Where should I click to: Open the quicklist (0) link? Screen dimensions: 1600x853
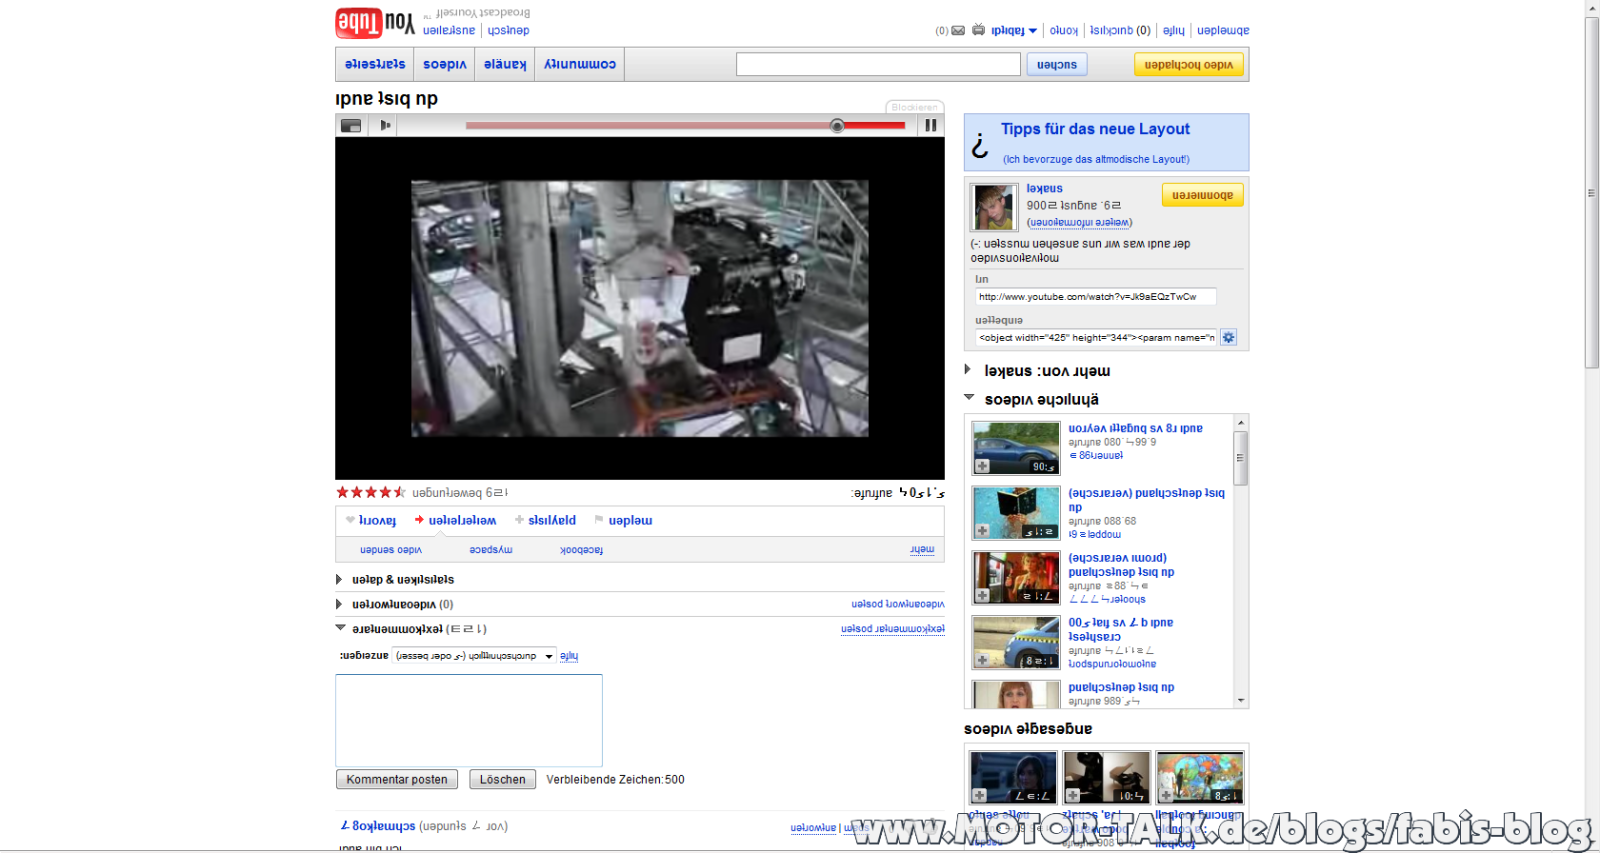(x=1120, y=31)
